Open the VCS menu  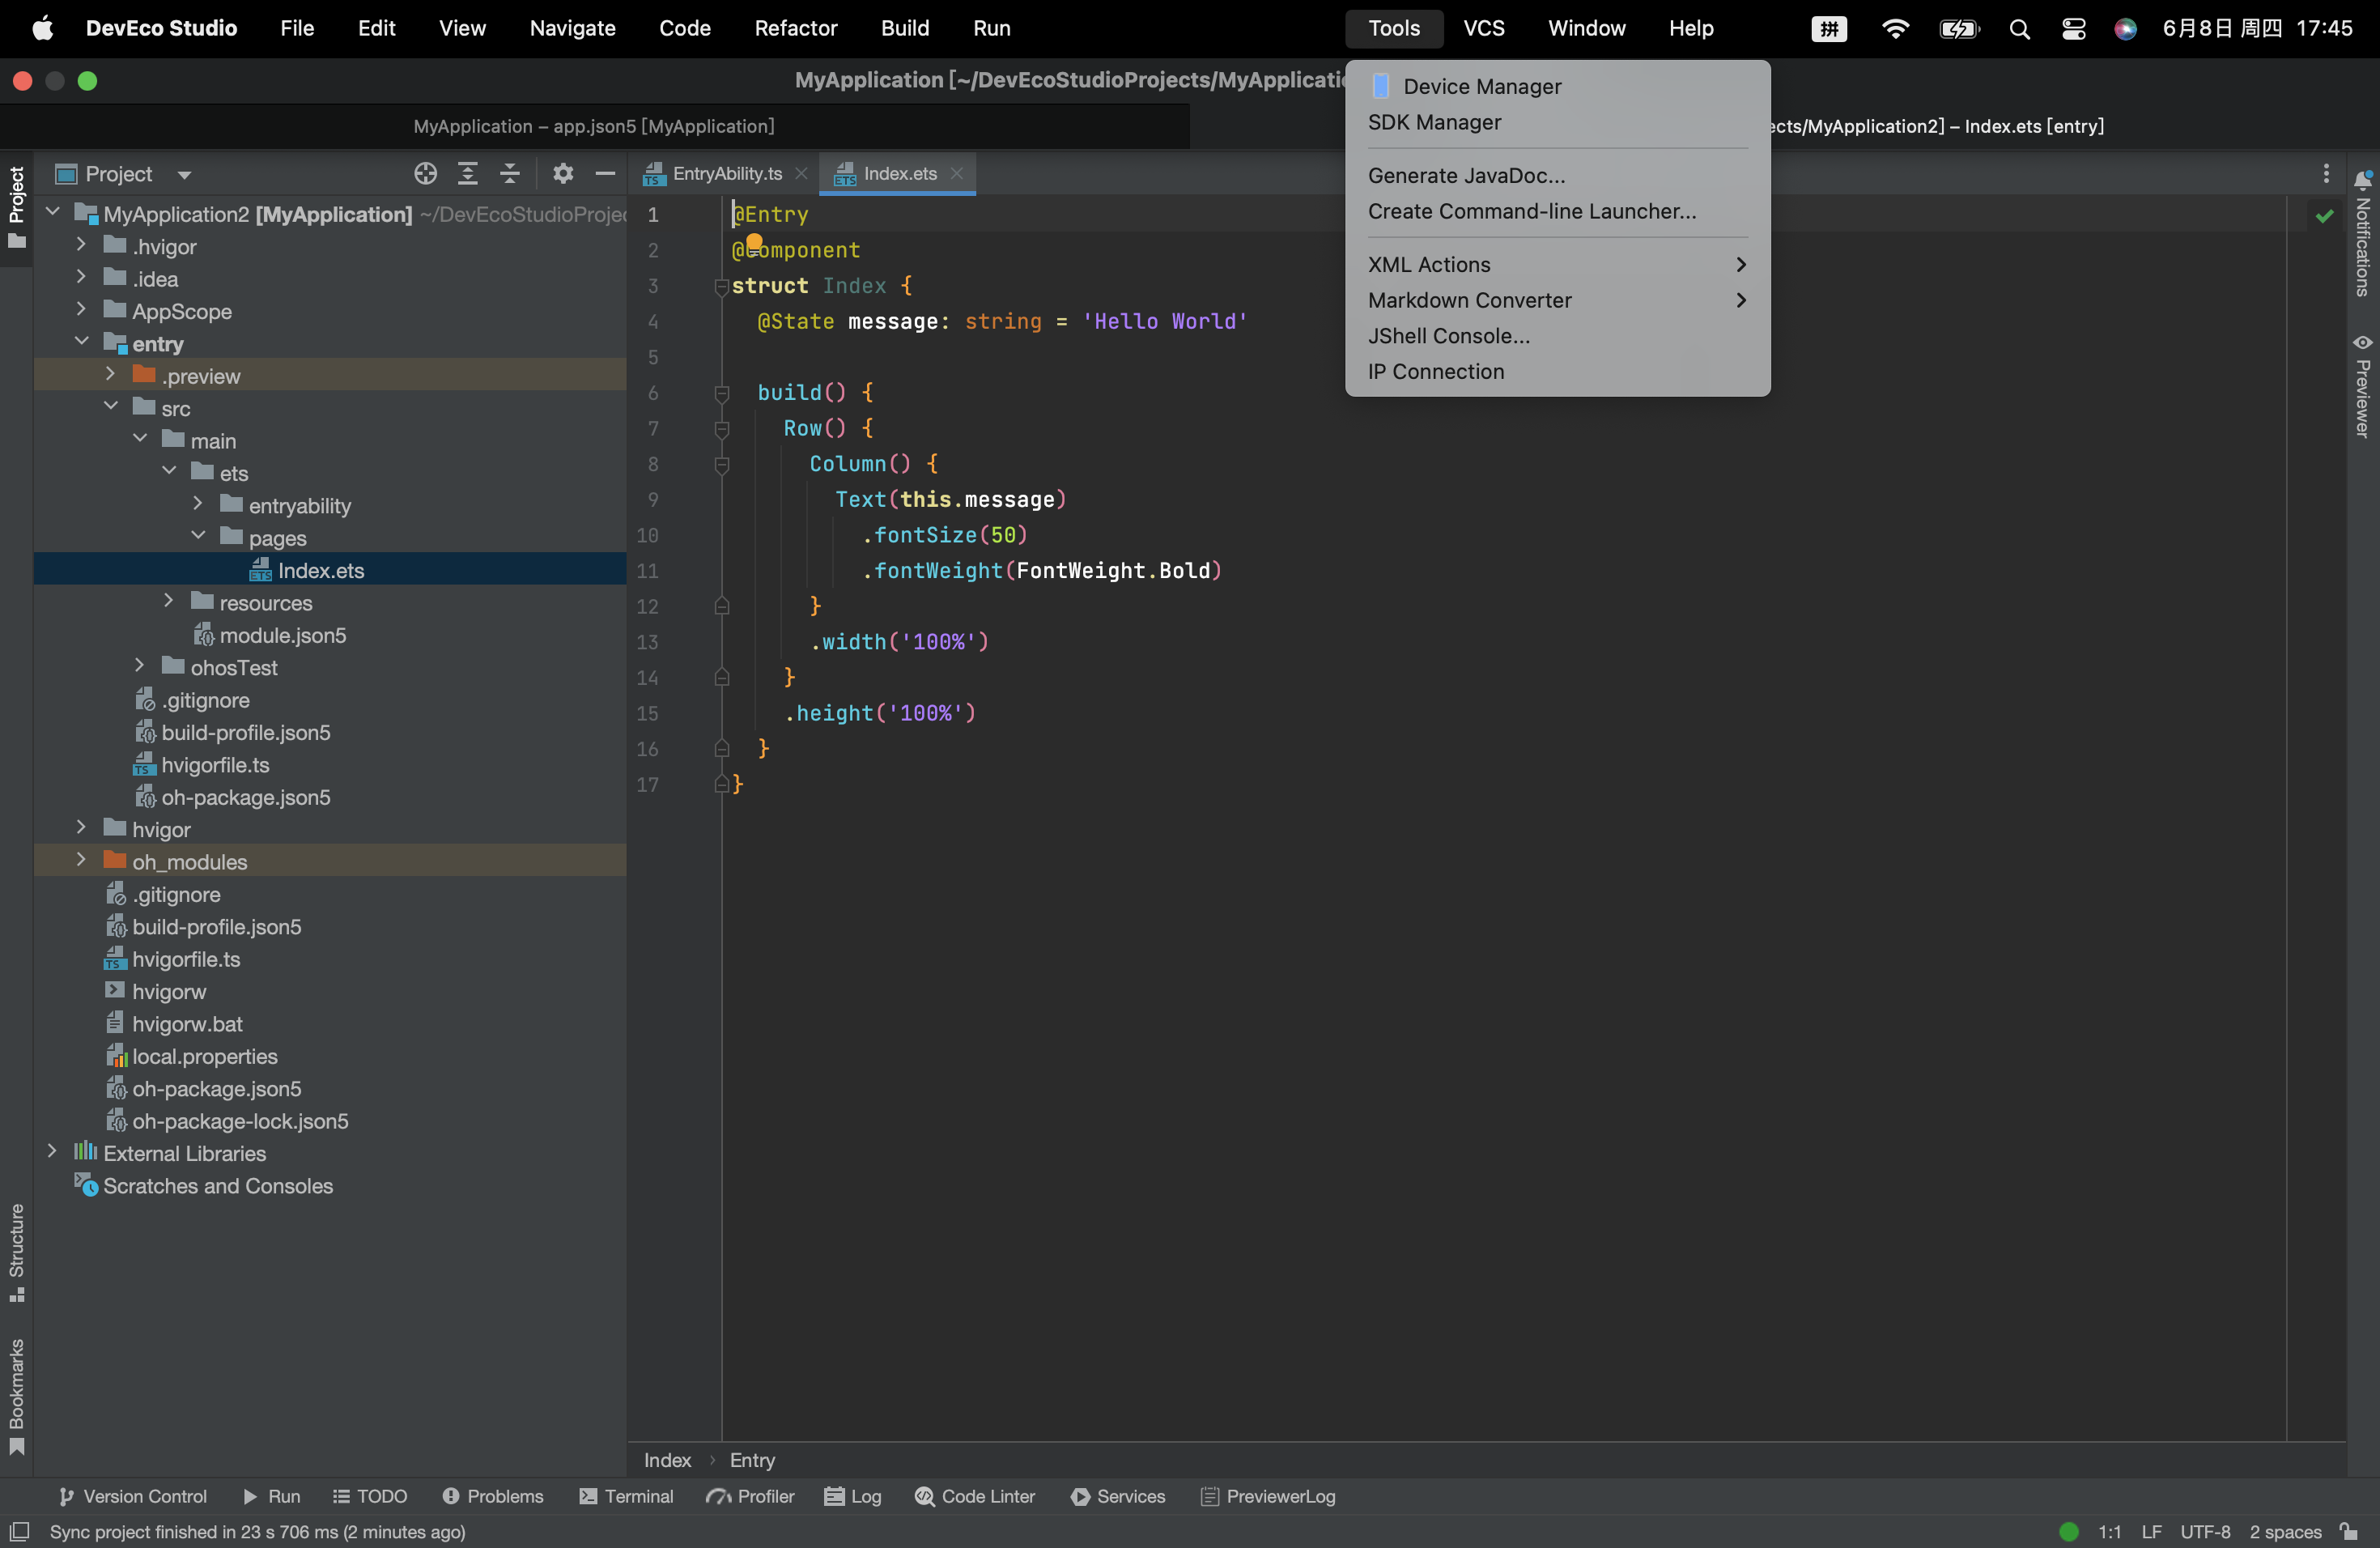(x=1484, y=28)
